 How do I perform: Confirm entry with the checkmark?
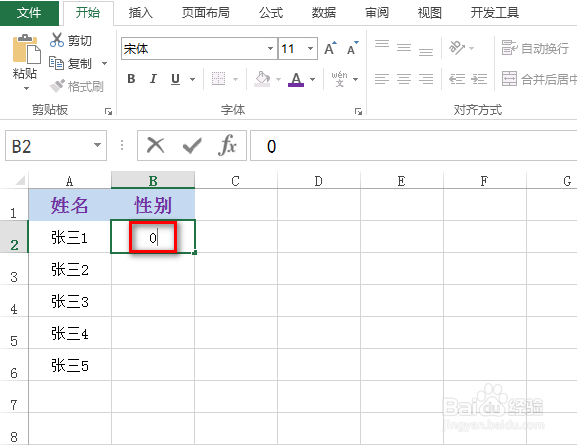coord(192,146)
